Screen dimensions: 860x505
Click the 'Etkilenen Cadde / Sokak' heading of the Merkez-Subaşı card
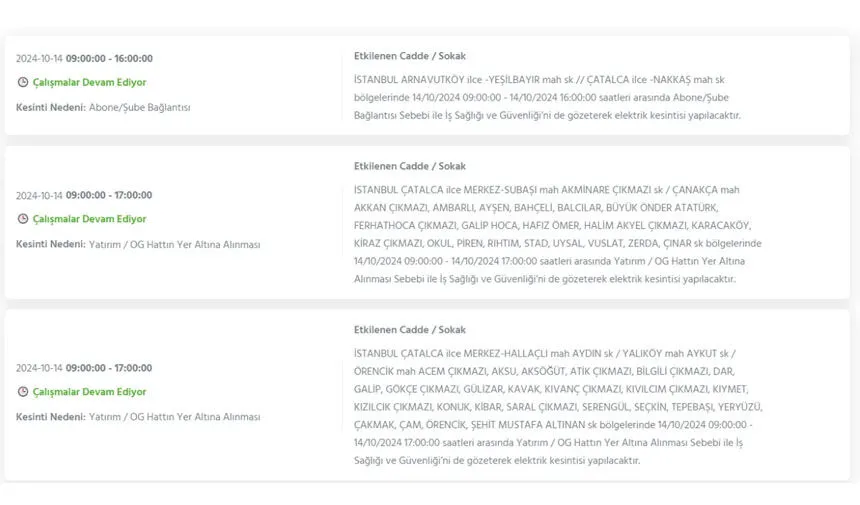click(x=409, y=166)
